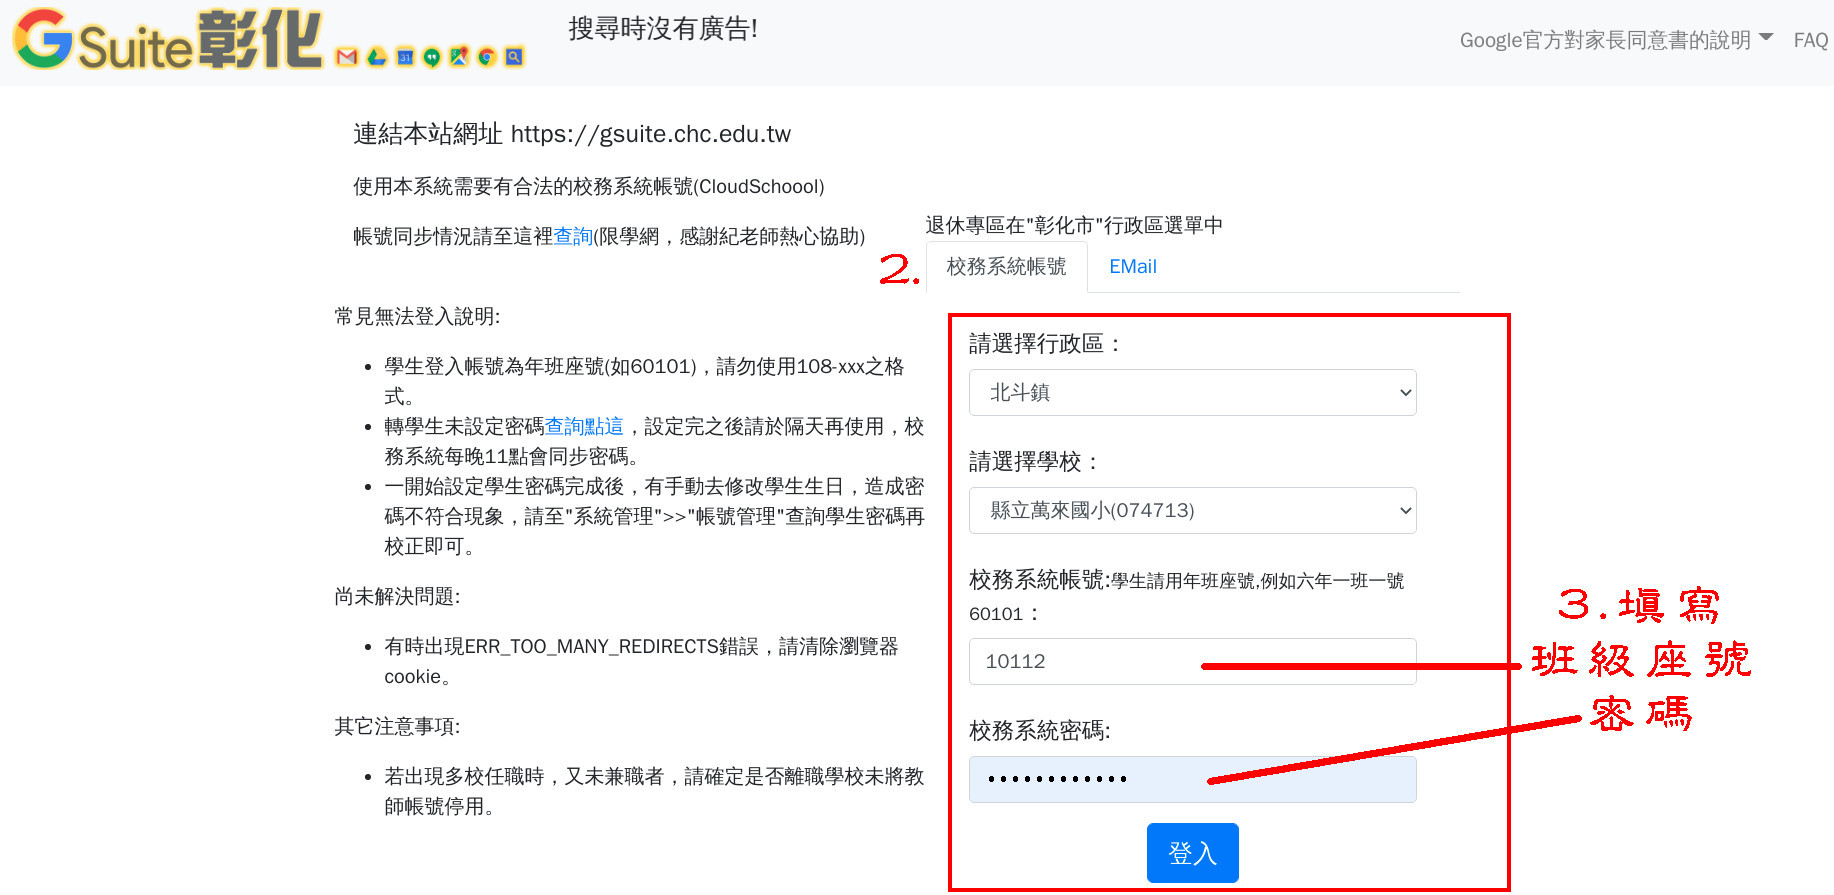Open the 查詢 account sync link
The height and width of the screenshot is (895, 1834).
point(573,236)
